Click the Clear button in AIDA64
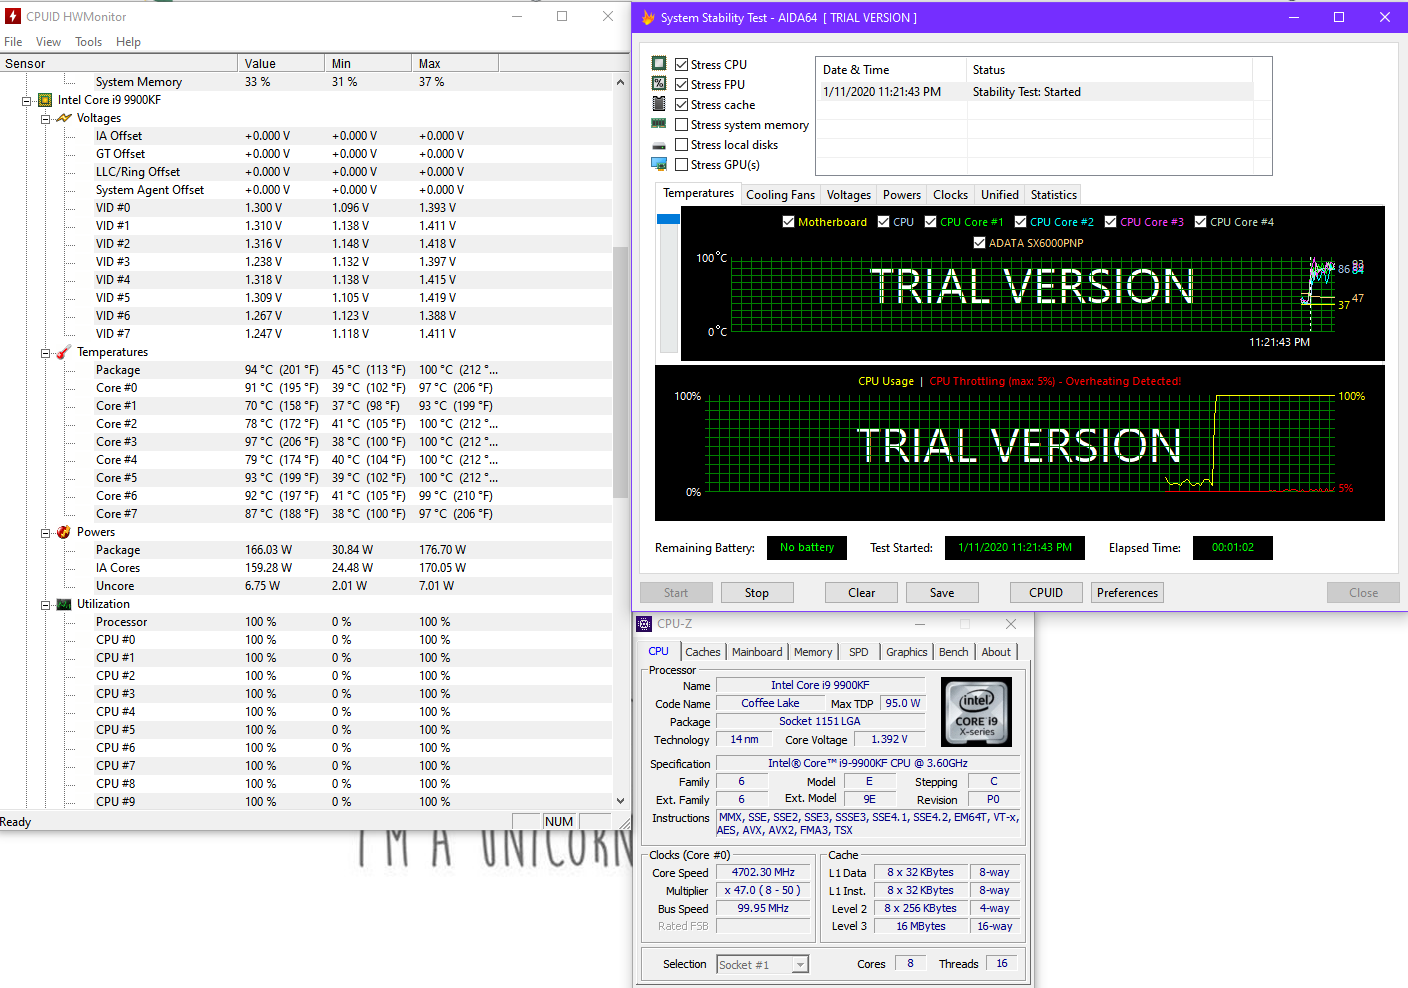The height and width of the screenshot is (988, 1408). (861, 593)
